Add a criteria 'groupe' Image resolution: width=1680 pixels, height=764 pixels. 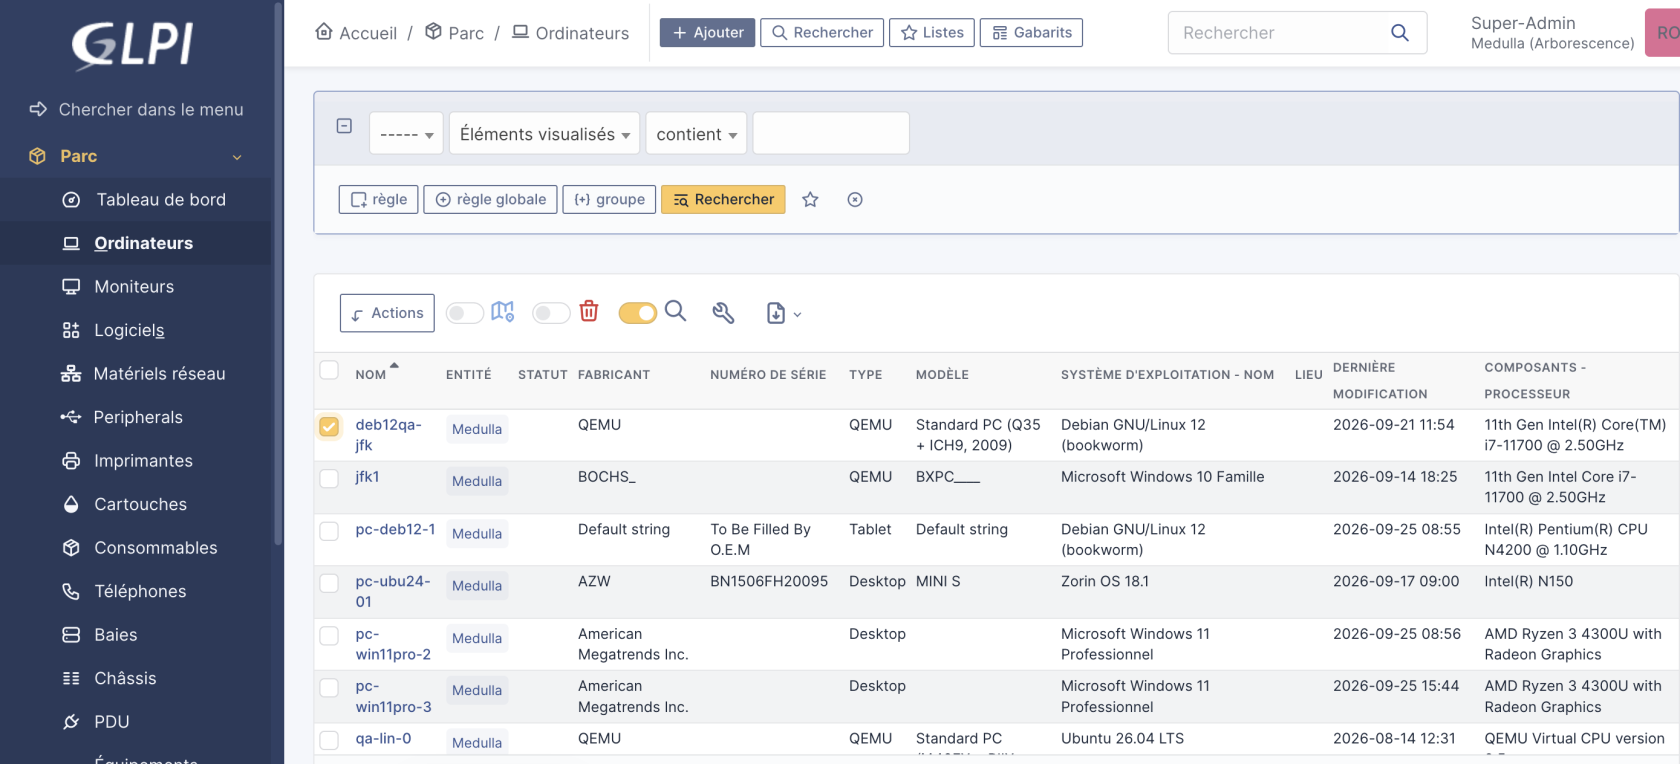[x=609, y=200]
